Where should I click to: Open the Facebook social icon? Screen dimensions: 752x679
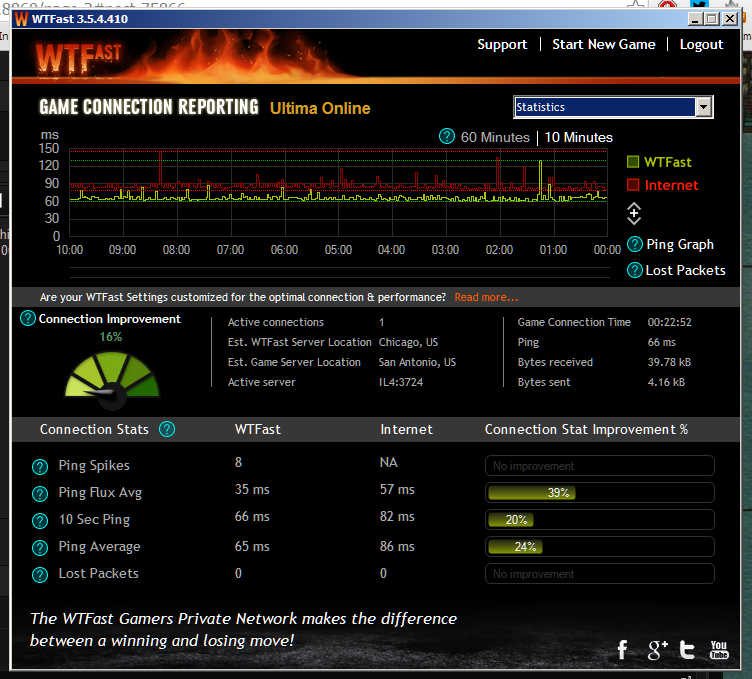623,650
